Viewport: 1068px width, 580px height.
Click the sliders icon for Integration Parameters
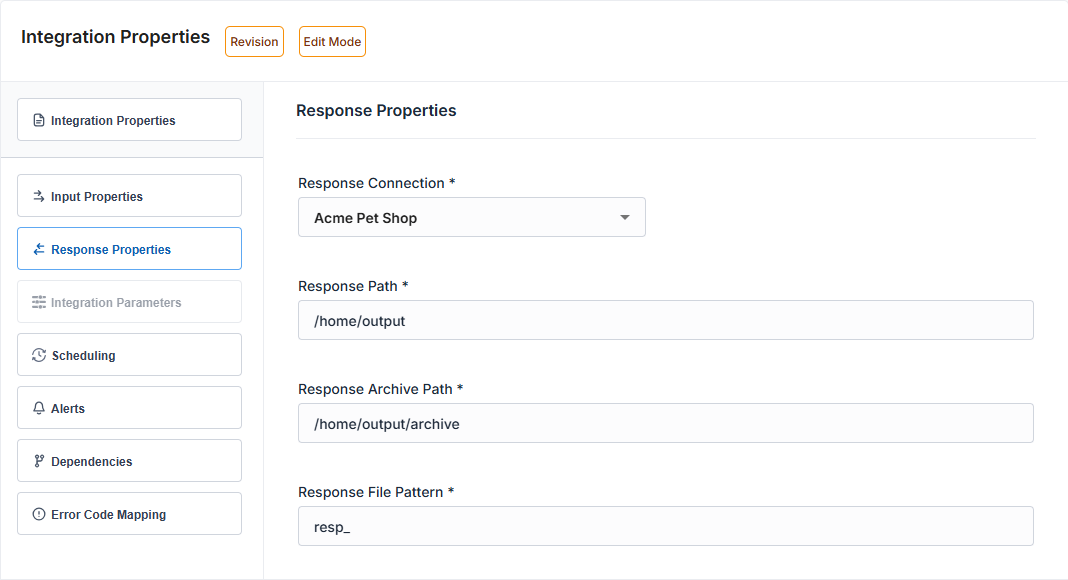coord(39,303)
